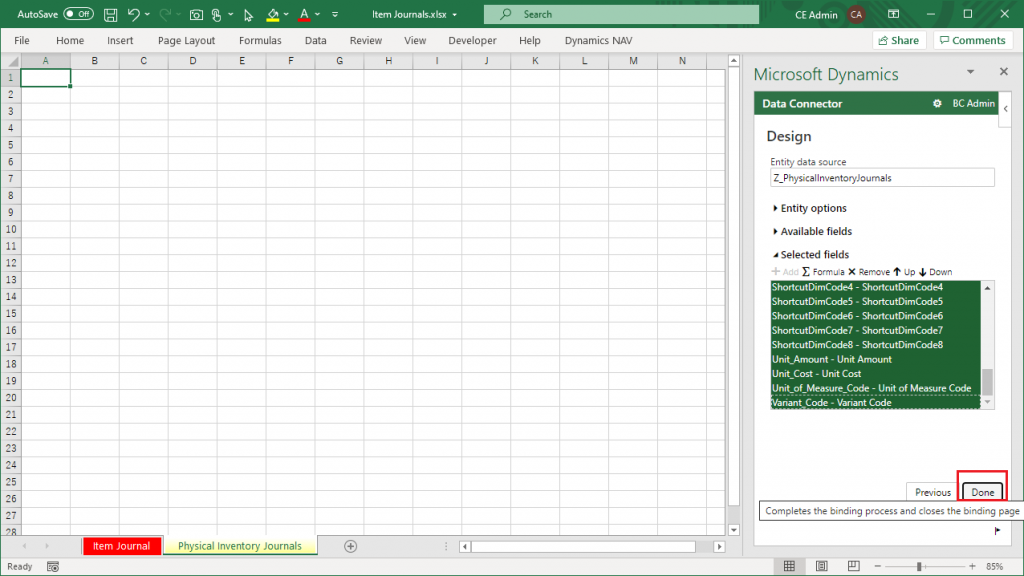This screenshot has height=576, width=1024.
Task: Open the font color dropdown arrow
Action: click(317, 14)
